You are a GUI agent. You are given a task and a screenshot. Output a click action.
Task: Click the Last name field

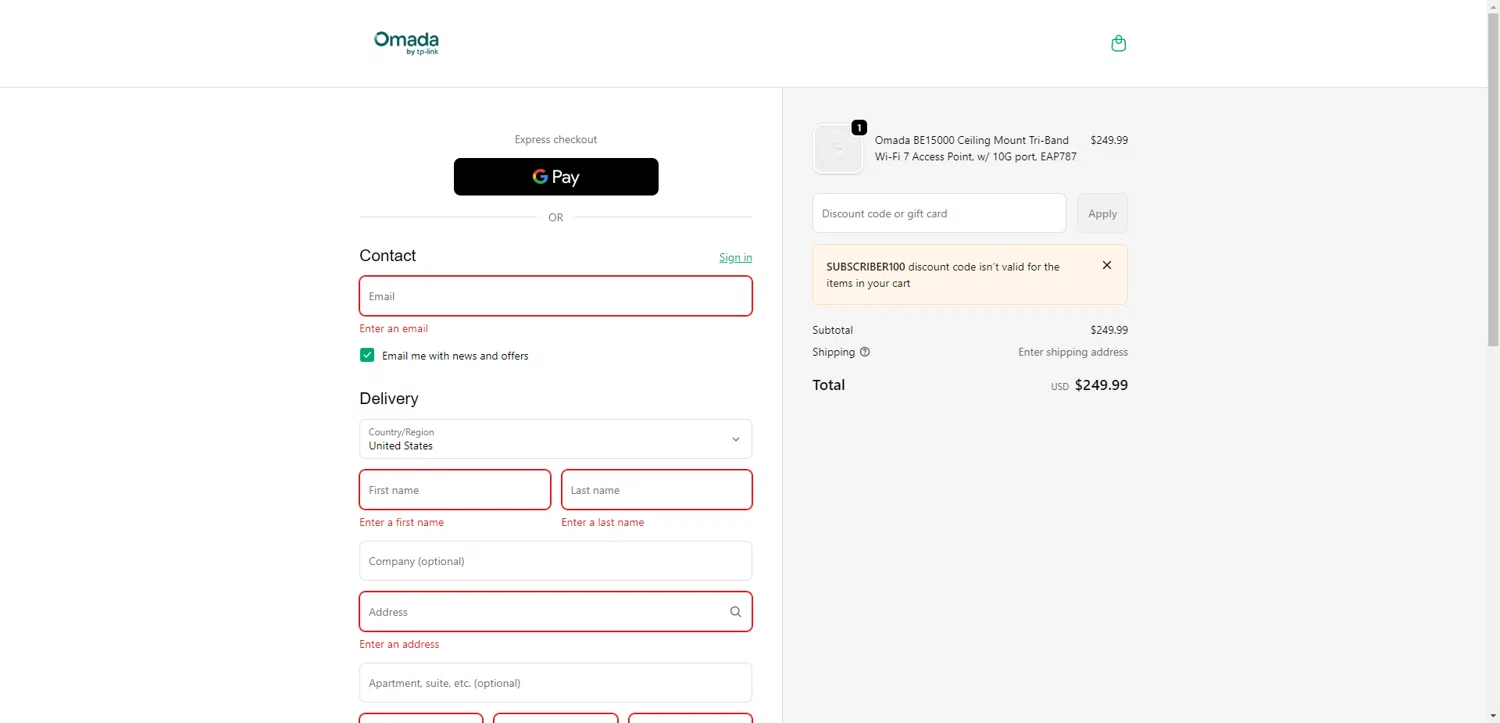657,490
